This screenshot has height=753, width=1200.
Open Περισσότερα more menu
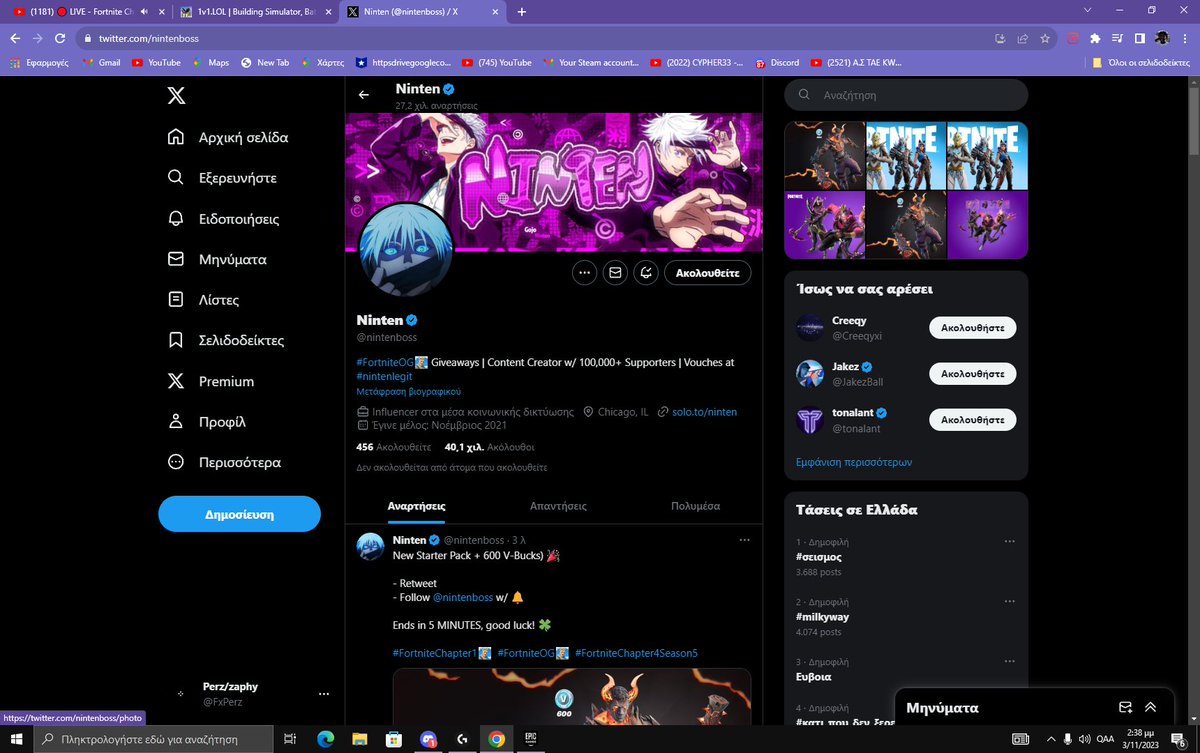point(224,462)
